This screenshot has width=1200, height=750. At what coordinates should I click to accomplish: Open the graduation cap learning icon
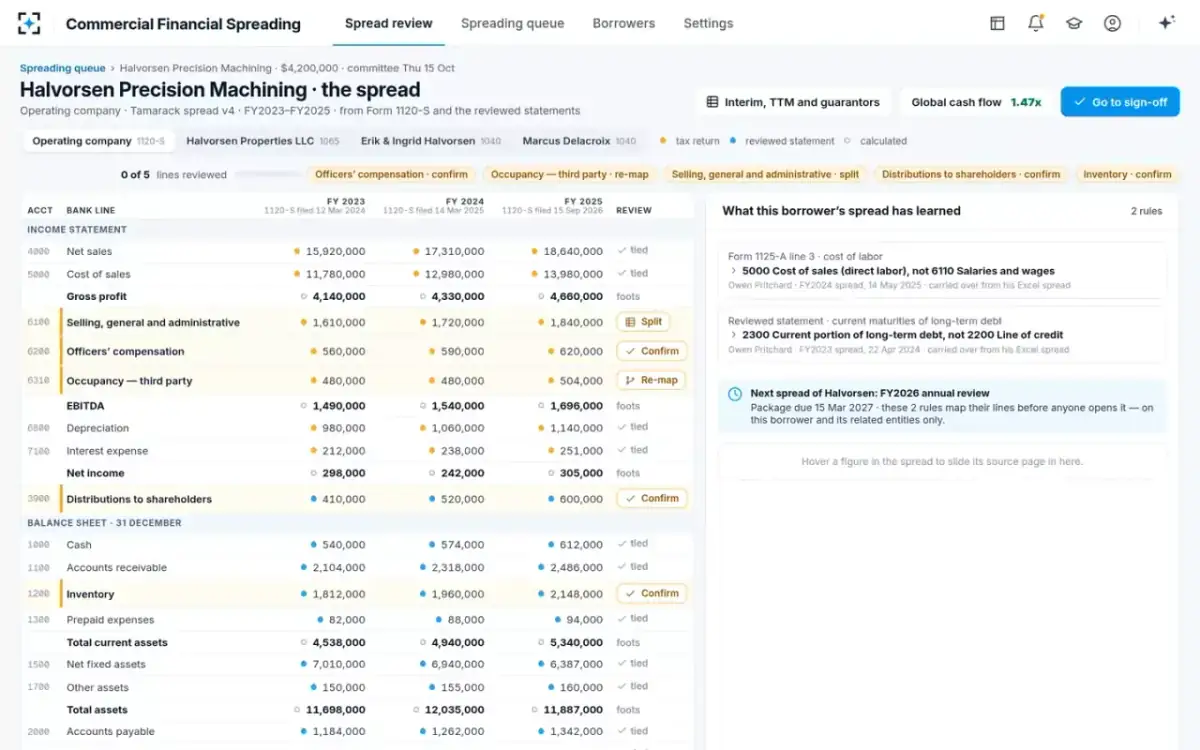click(1074, 23)
